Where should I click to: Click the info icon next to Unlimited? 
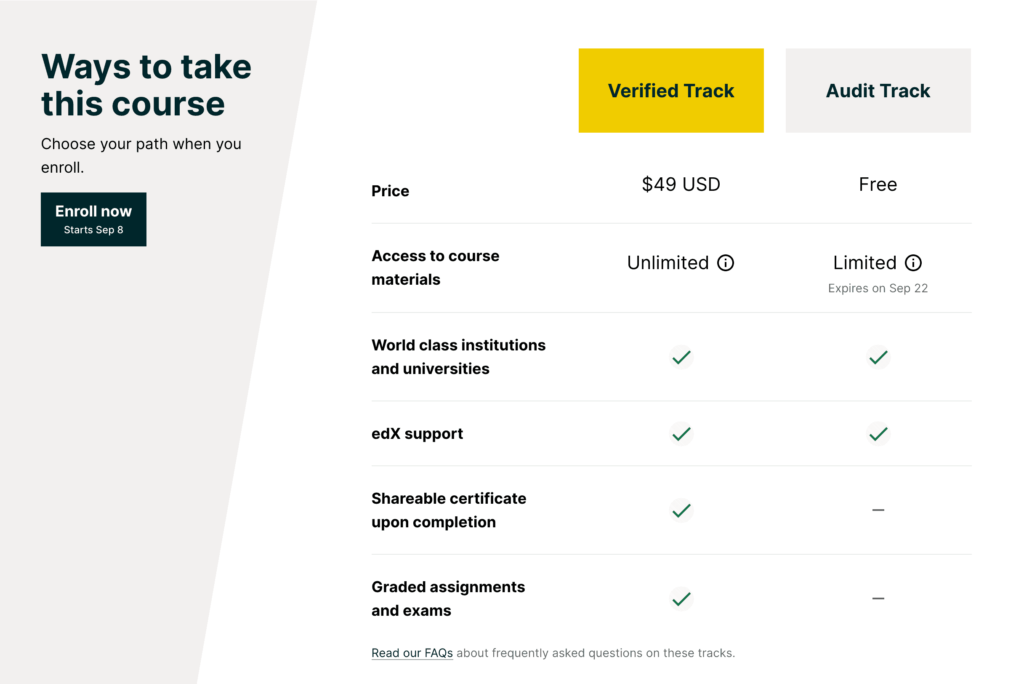click(726, 263)
